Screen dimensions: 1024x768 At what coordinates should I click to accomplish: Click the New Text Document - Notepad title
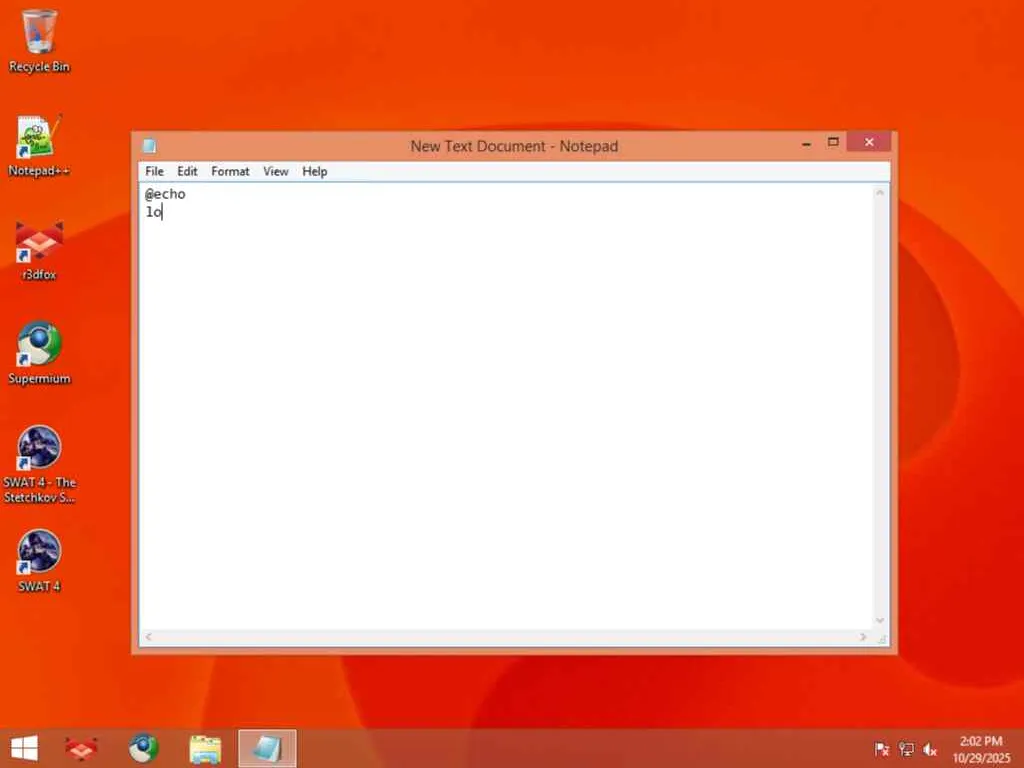(514, 146)
